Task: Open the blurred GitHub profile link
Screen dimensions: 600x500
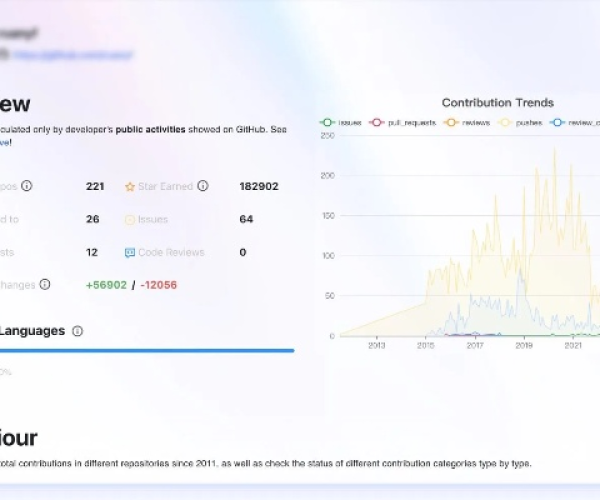Action: click(73, 55)
